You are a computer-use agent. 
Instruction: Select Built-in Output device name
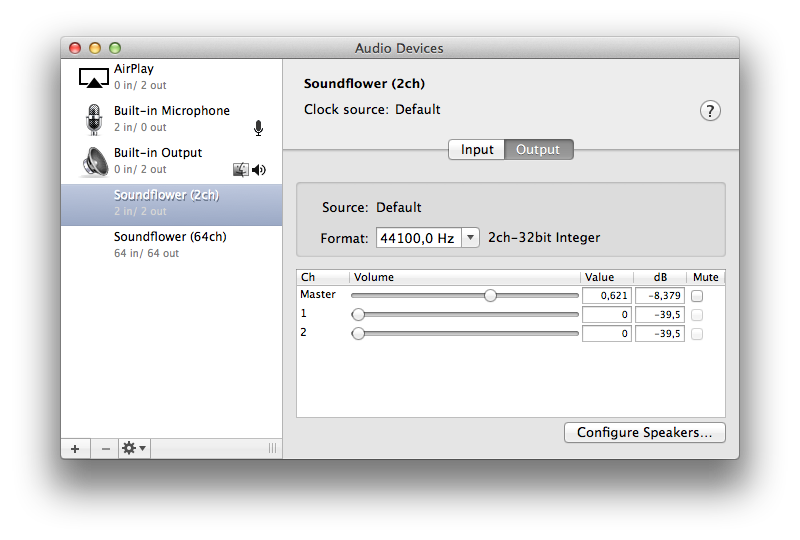coord(158,153)
